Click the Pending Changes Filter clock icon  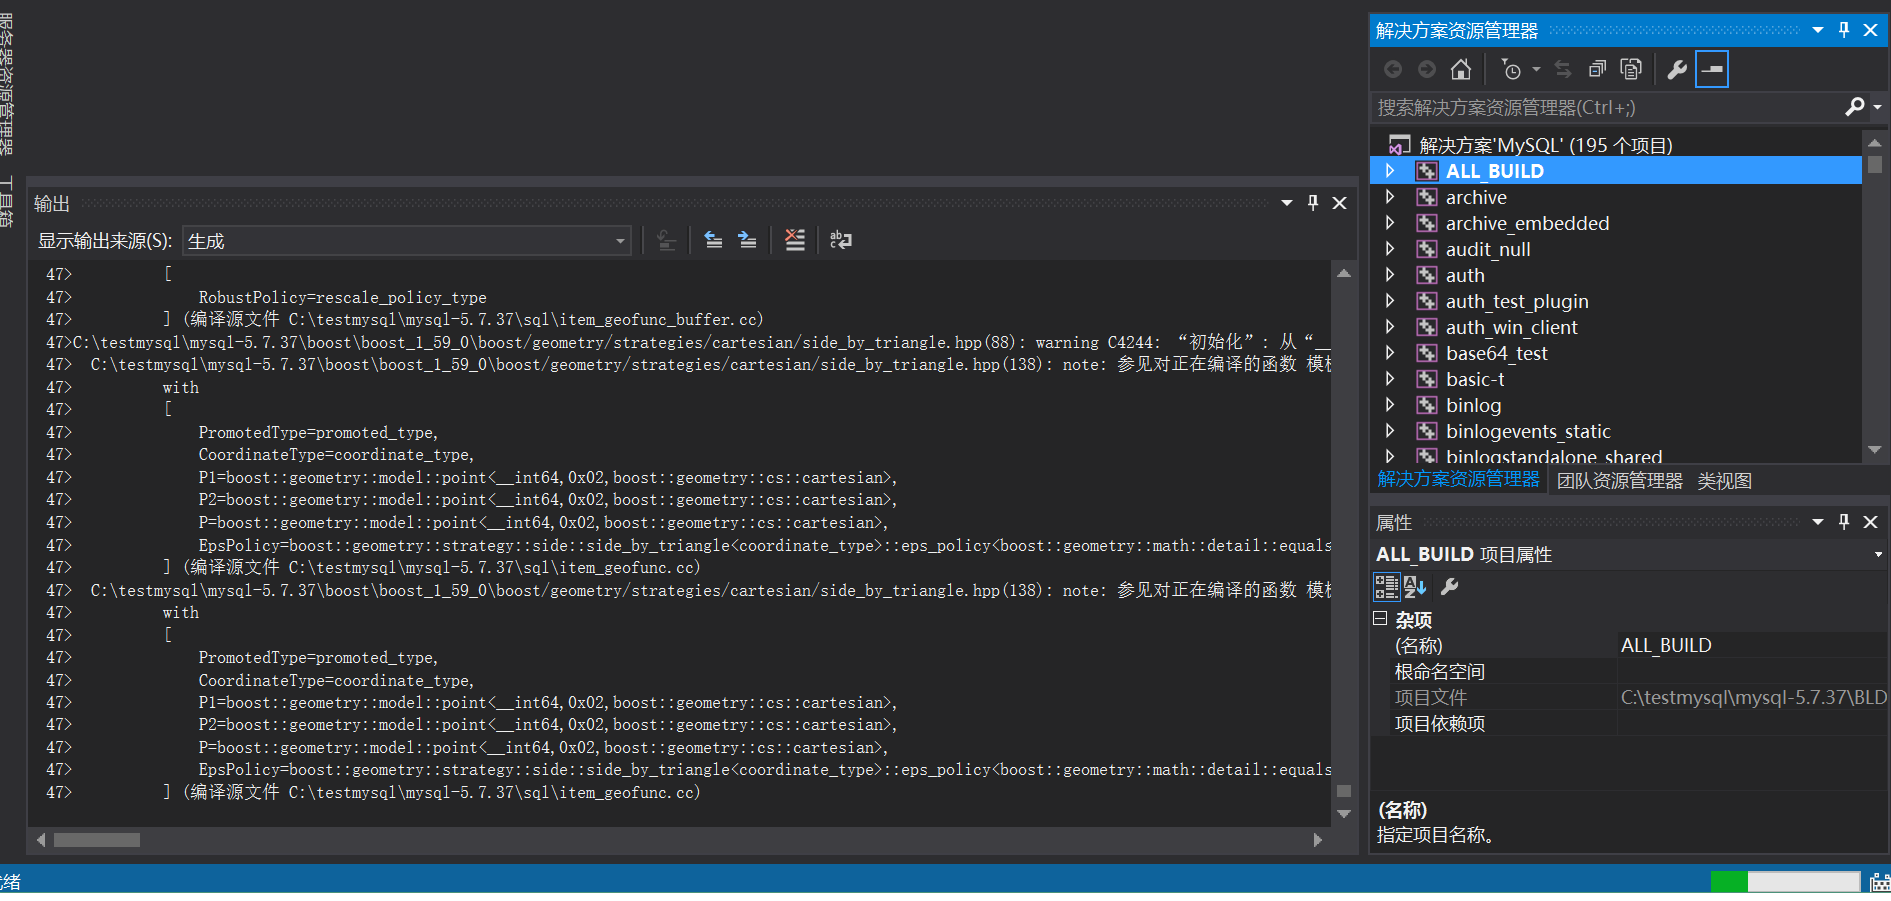click(x=1510, y=68)
